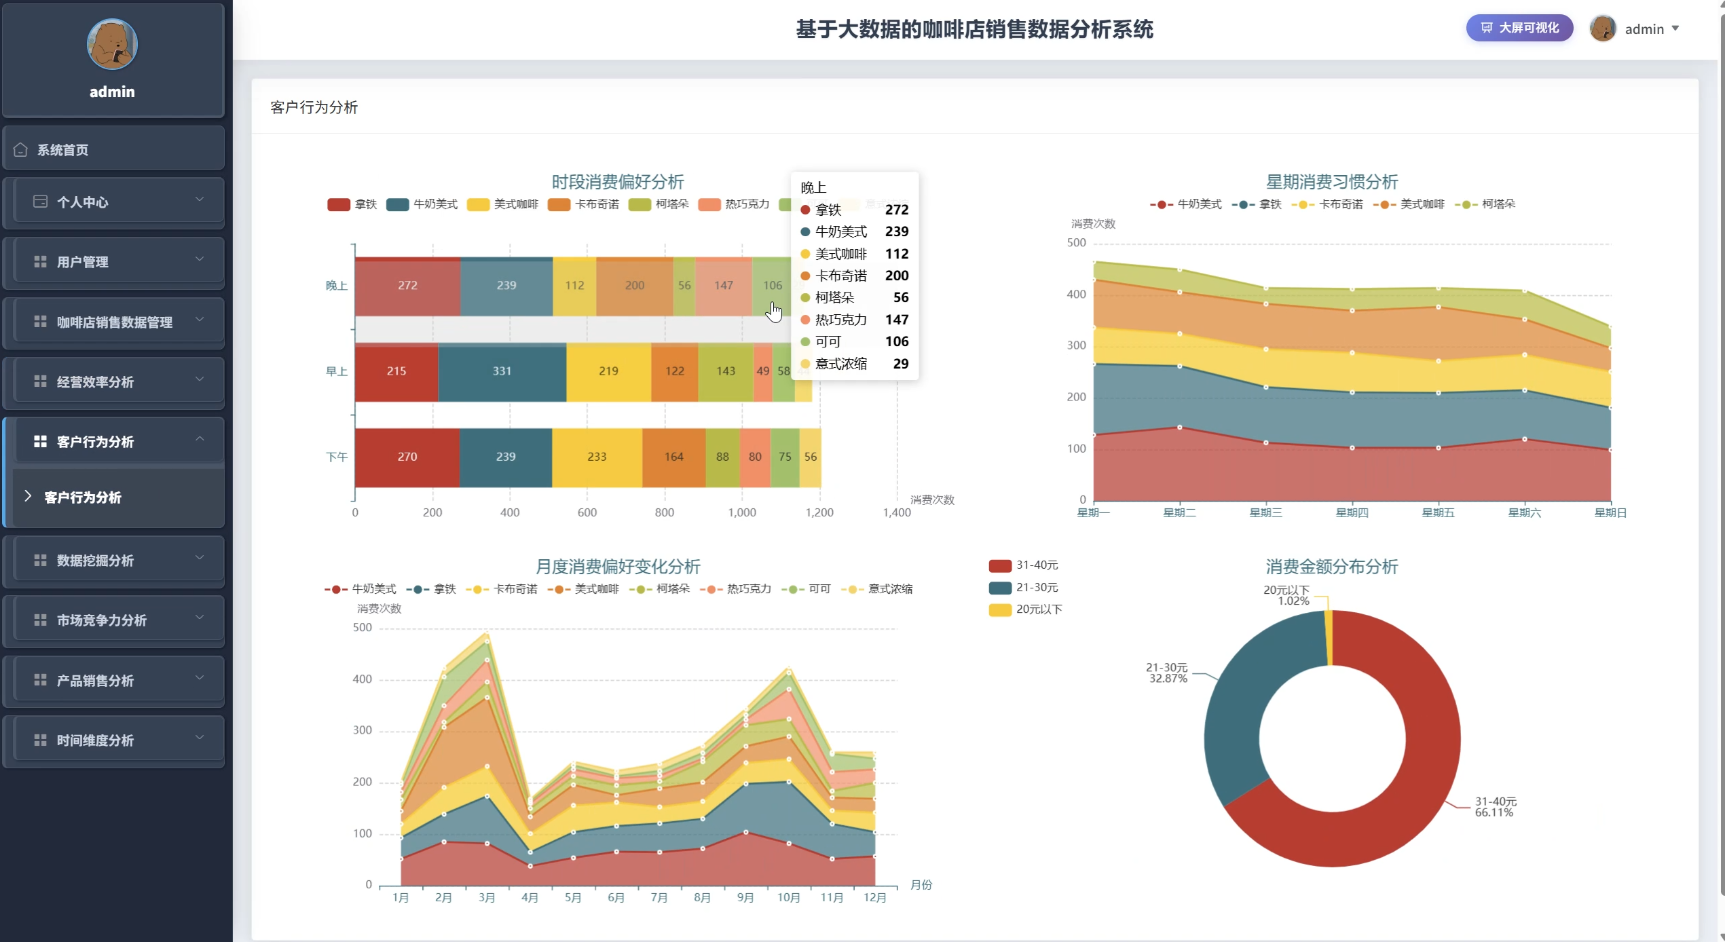The width and height of the screenshot is (1725, 942).
Task: Open the 市场竞争力分析 sidebar menu label
Action: pos(102,621)
